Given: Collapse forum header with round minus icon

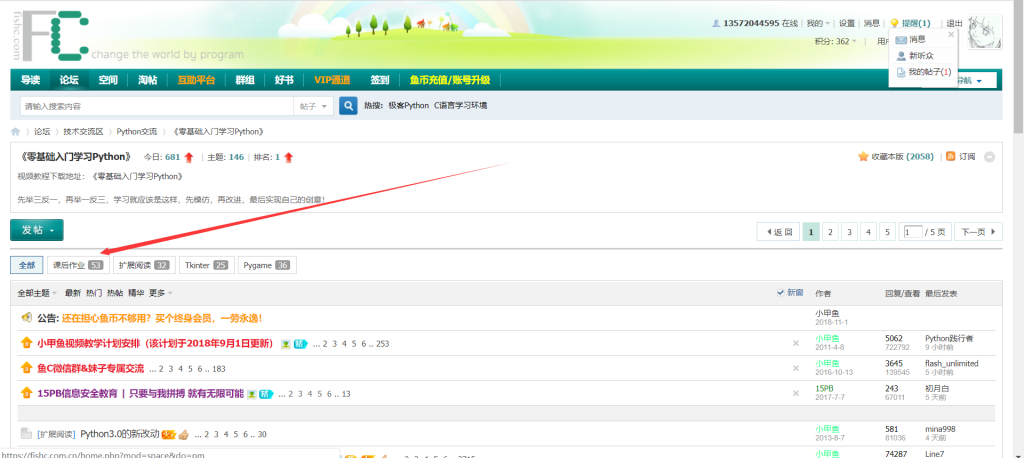Looking at the screenshot, I should [x=989, y=157].
